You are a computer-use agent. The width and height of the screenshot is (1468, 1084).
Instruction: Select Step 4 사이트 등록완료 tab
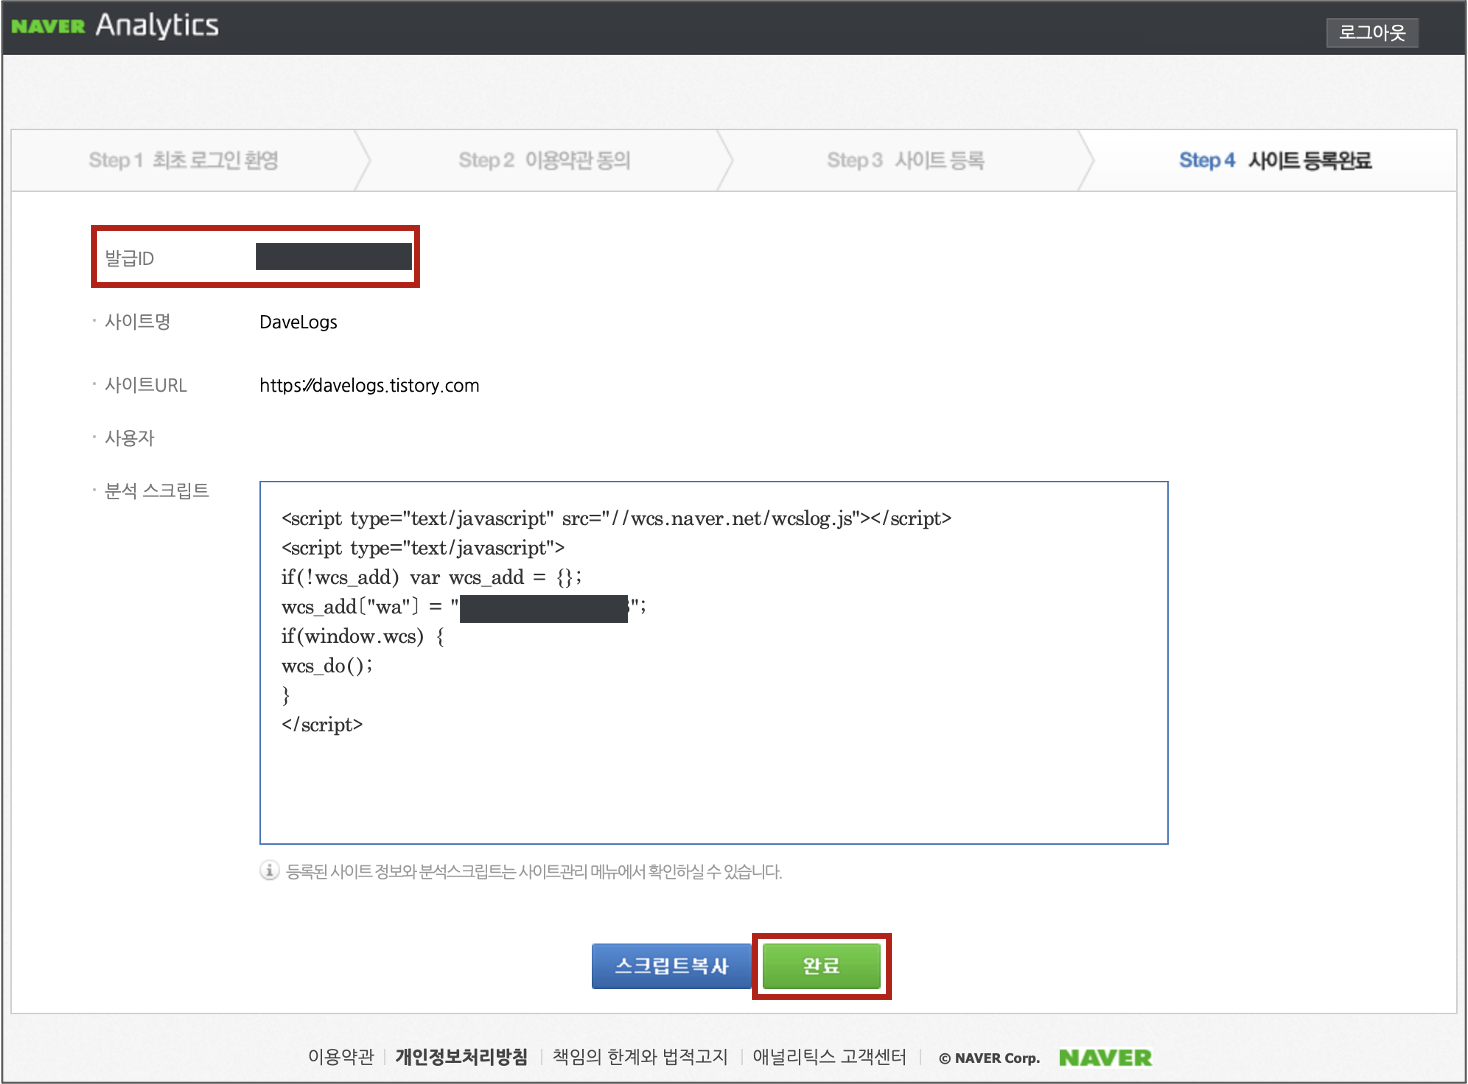(1275, 160)
